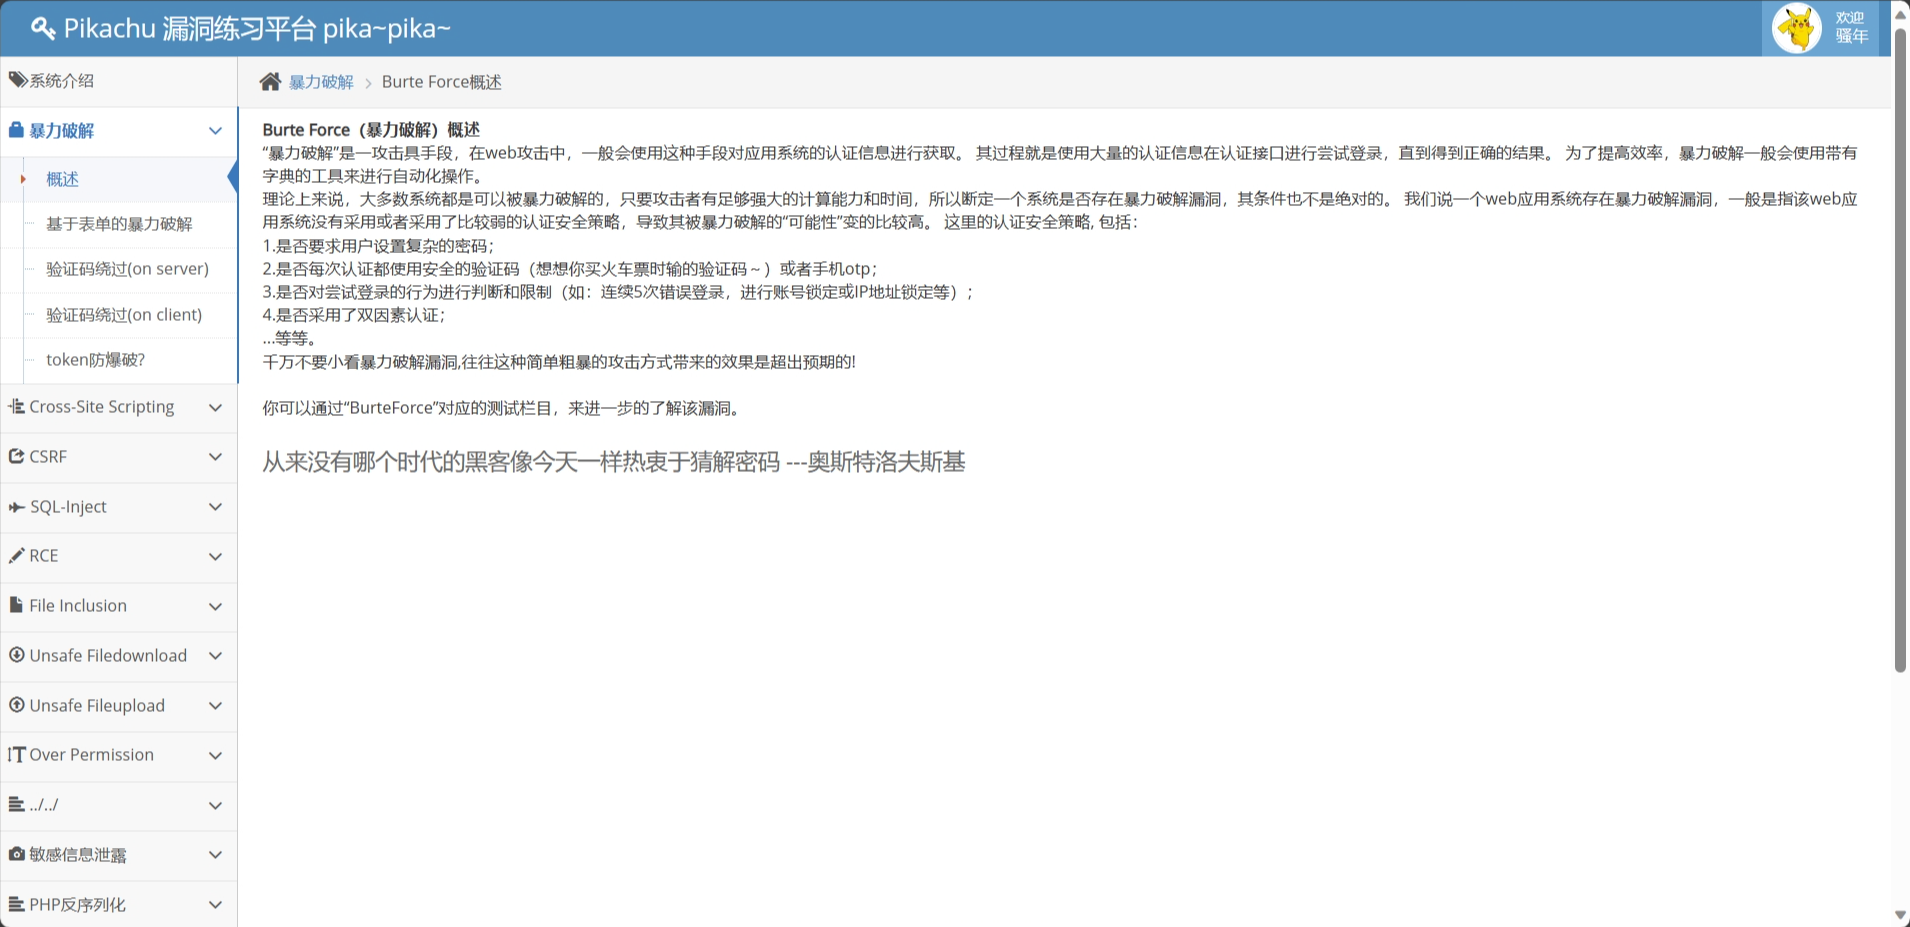Click the tag icon beside 系统介绍
Viewport: 1910px width, 927px height.
point(17,80)
